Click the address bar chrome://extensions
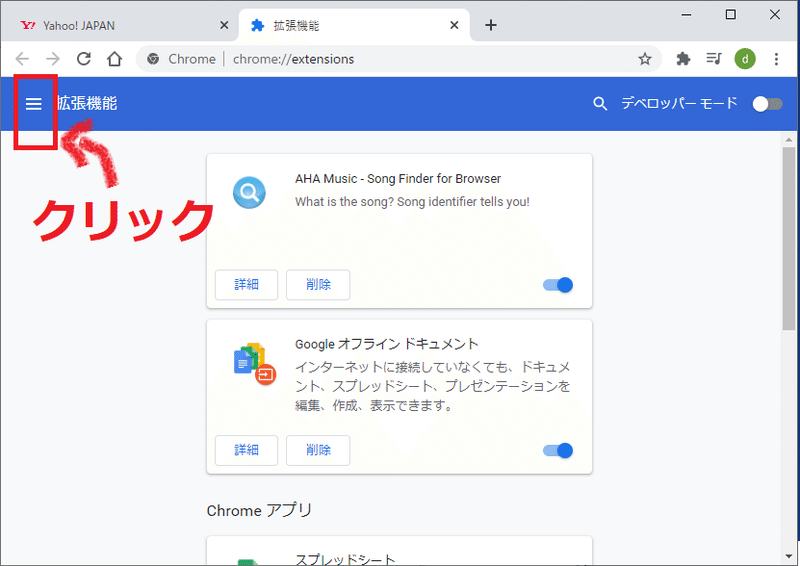800x566 pixels. pos(399,59)
